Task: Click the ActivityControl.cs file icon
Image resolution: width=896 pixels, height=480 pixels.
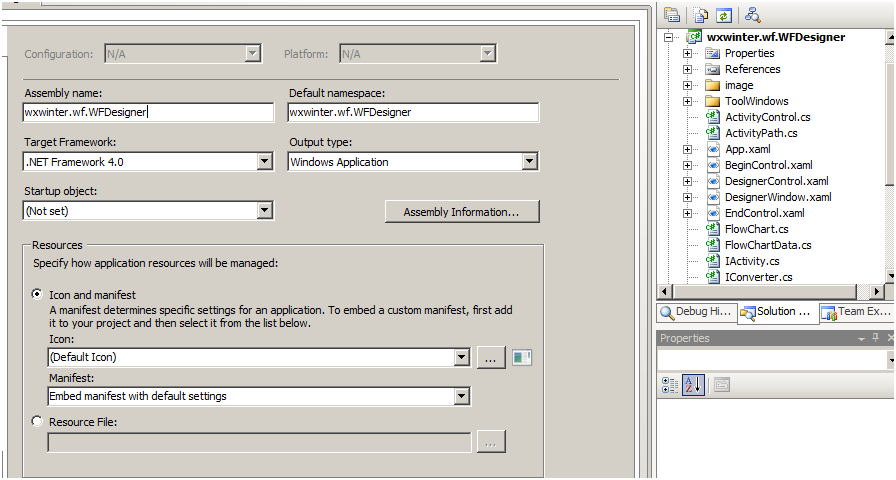Action: pyautogui.click(x=712, y=117)
